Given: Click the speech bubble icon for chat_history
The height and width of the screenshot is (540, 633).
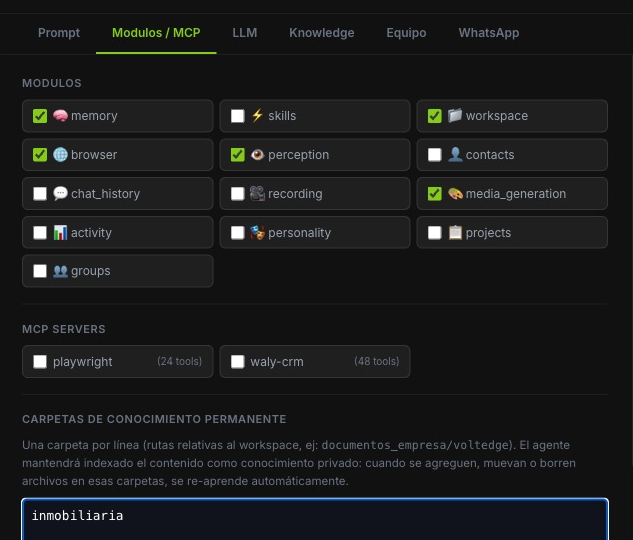Looking at the screenshot, I should (60, 193).
